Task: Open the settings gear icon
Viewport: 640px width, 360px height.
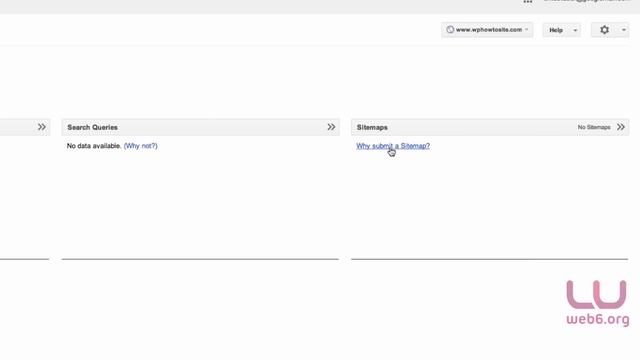Action: [x=604, y=30]
